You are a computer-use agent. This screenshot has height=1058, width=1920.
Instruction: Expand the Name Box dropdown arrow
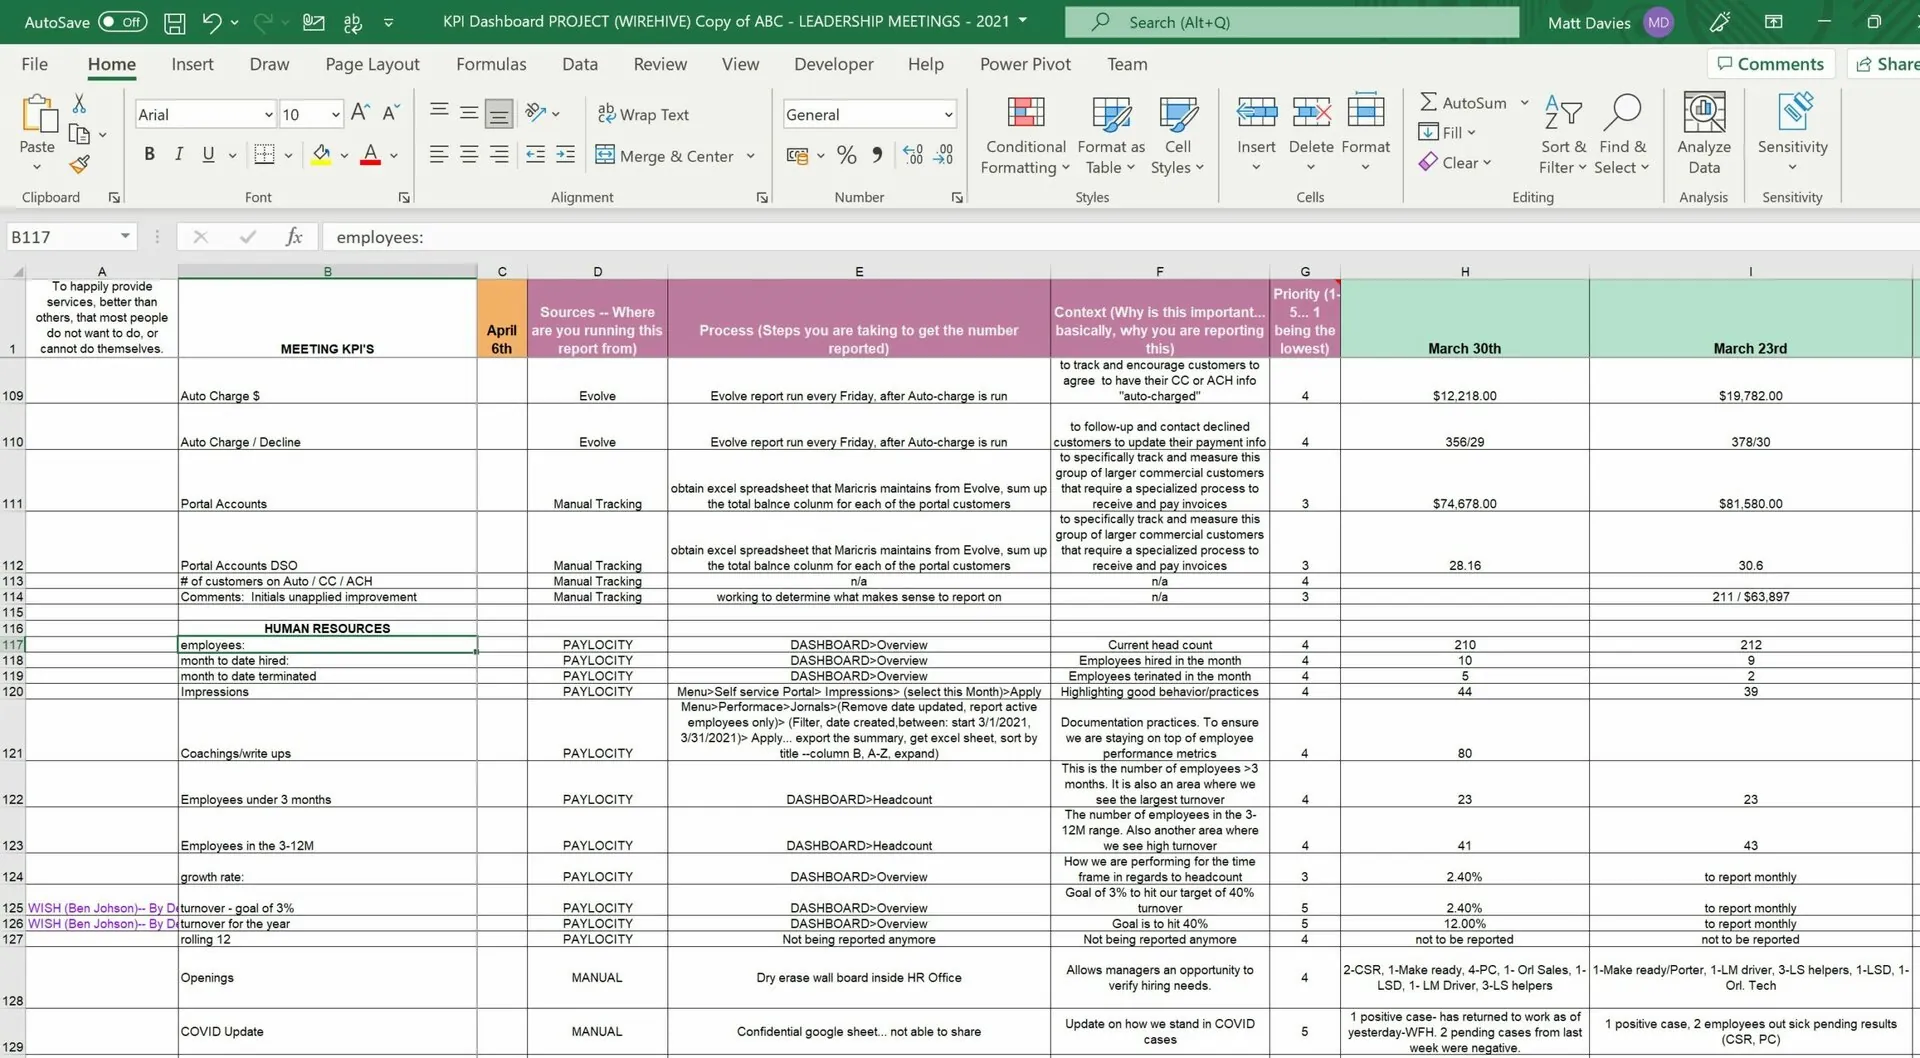click(x=125, y=237)
